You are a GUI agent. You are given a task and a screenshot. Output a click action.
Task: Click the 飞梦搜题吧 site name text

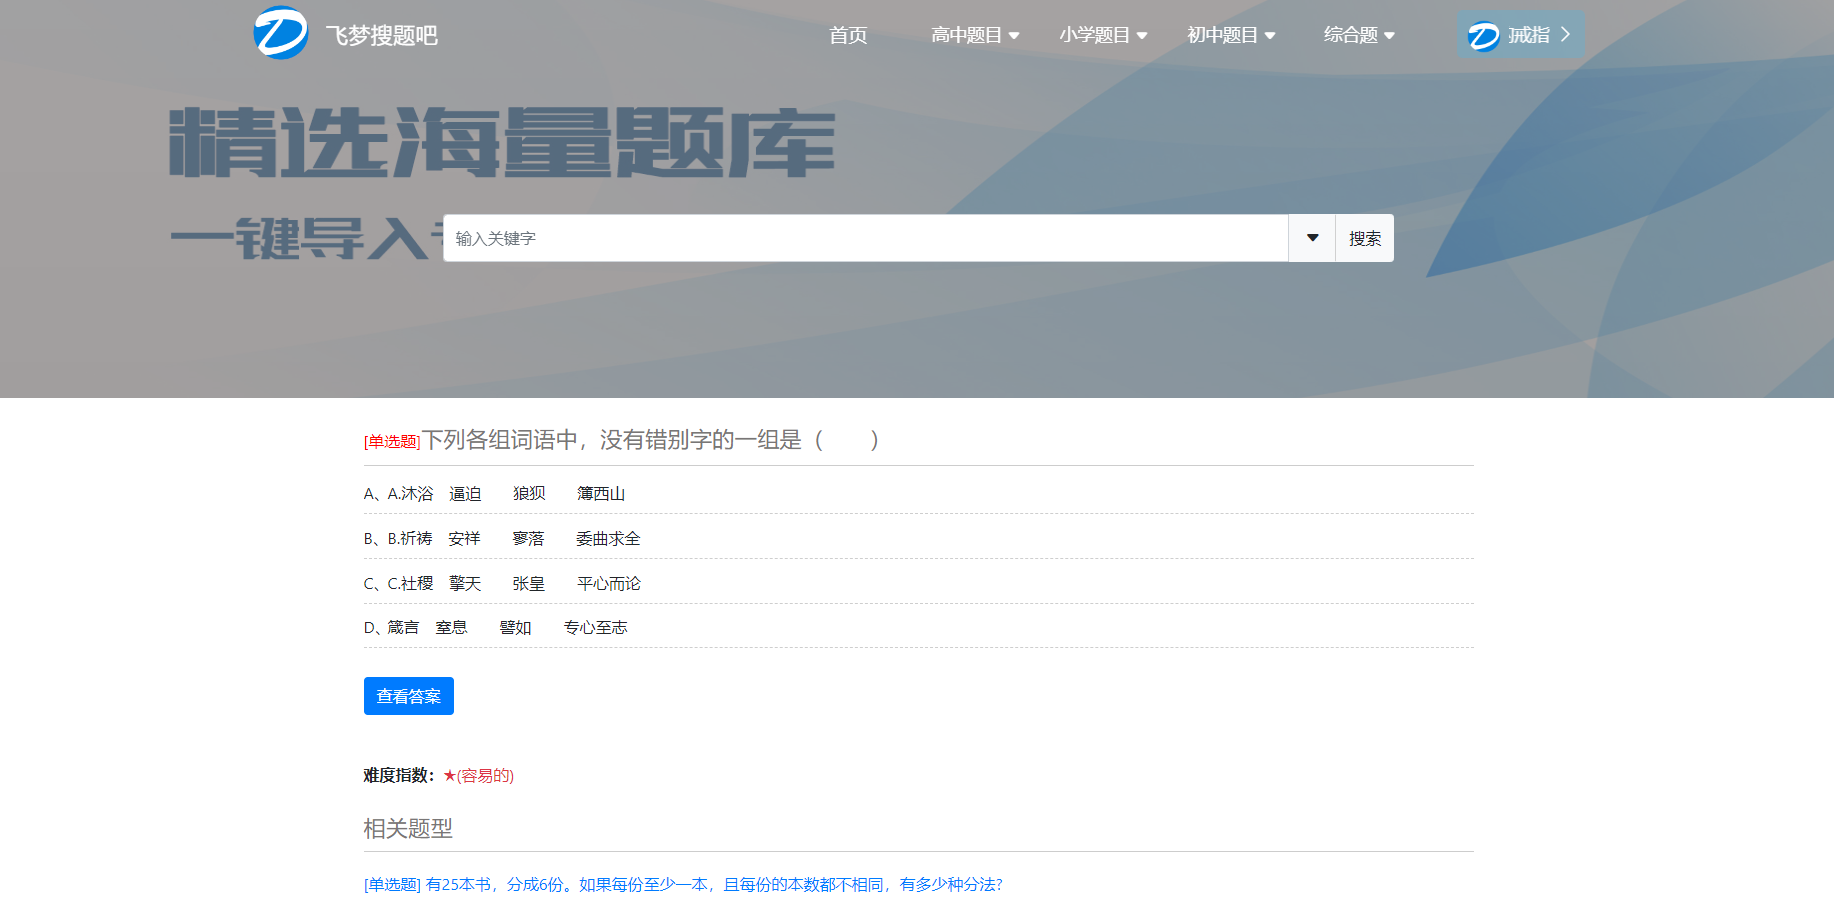point(382,36)
